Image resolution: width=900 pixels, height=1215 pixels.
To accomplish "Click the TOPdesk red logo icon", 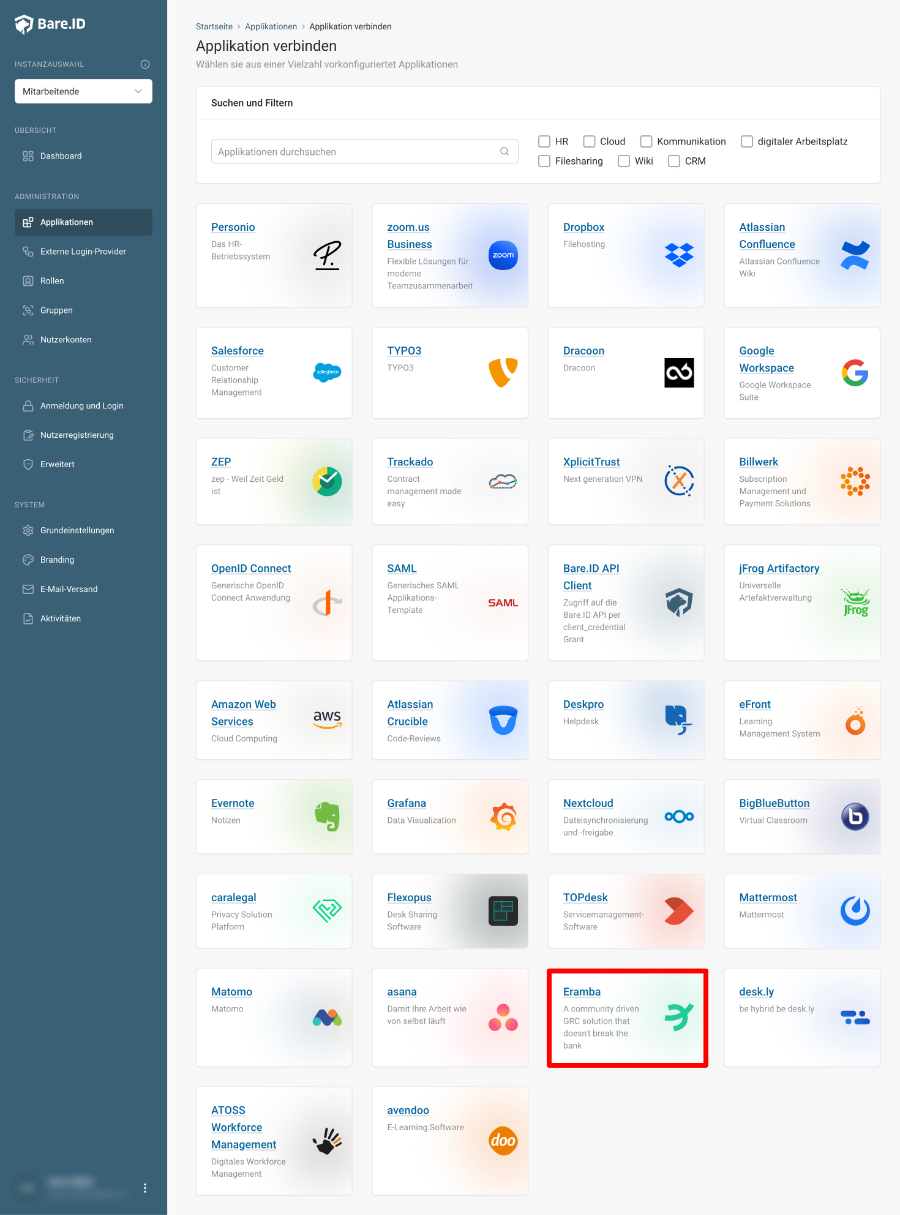I will pyautogui.click(x=679, y=911).
